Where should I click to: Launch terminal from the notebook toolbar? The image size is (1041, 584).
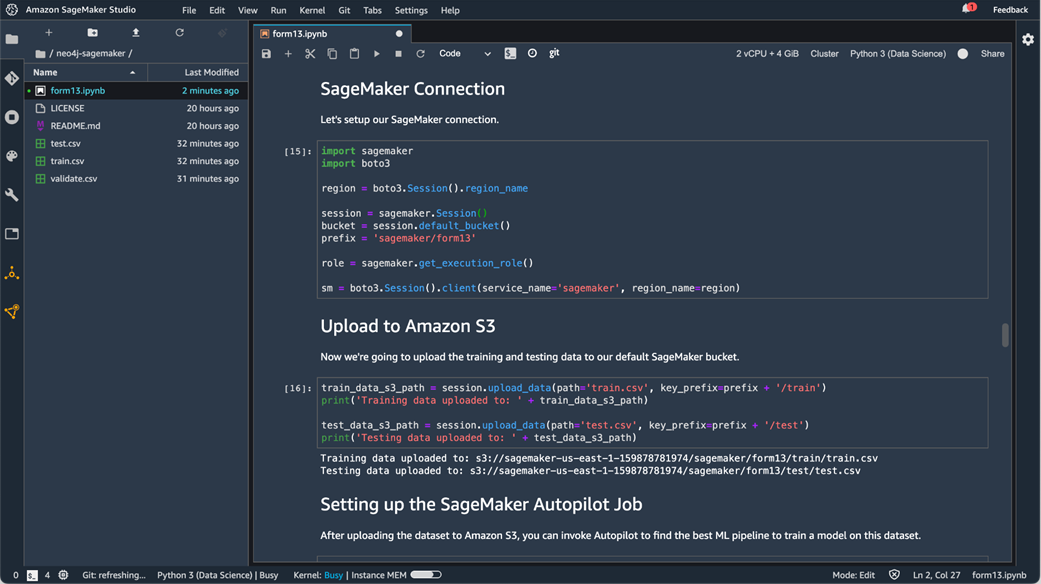(x=510, y=54)
